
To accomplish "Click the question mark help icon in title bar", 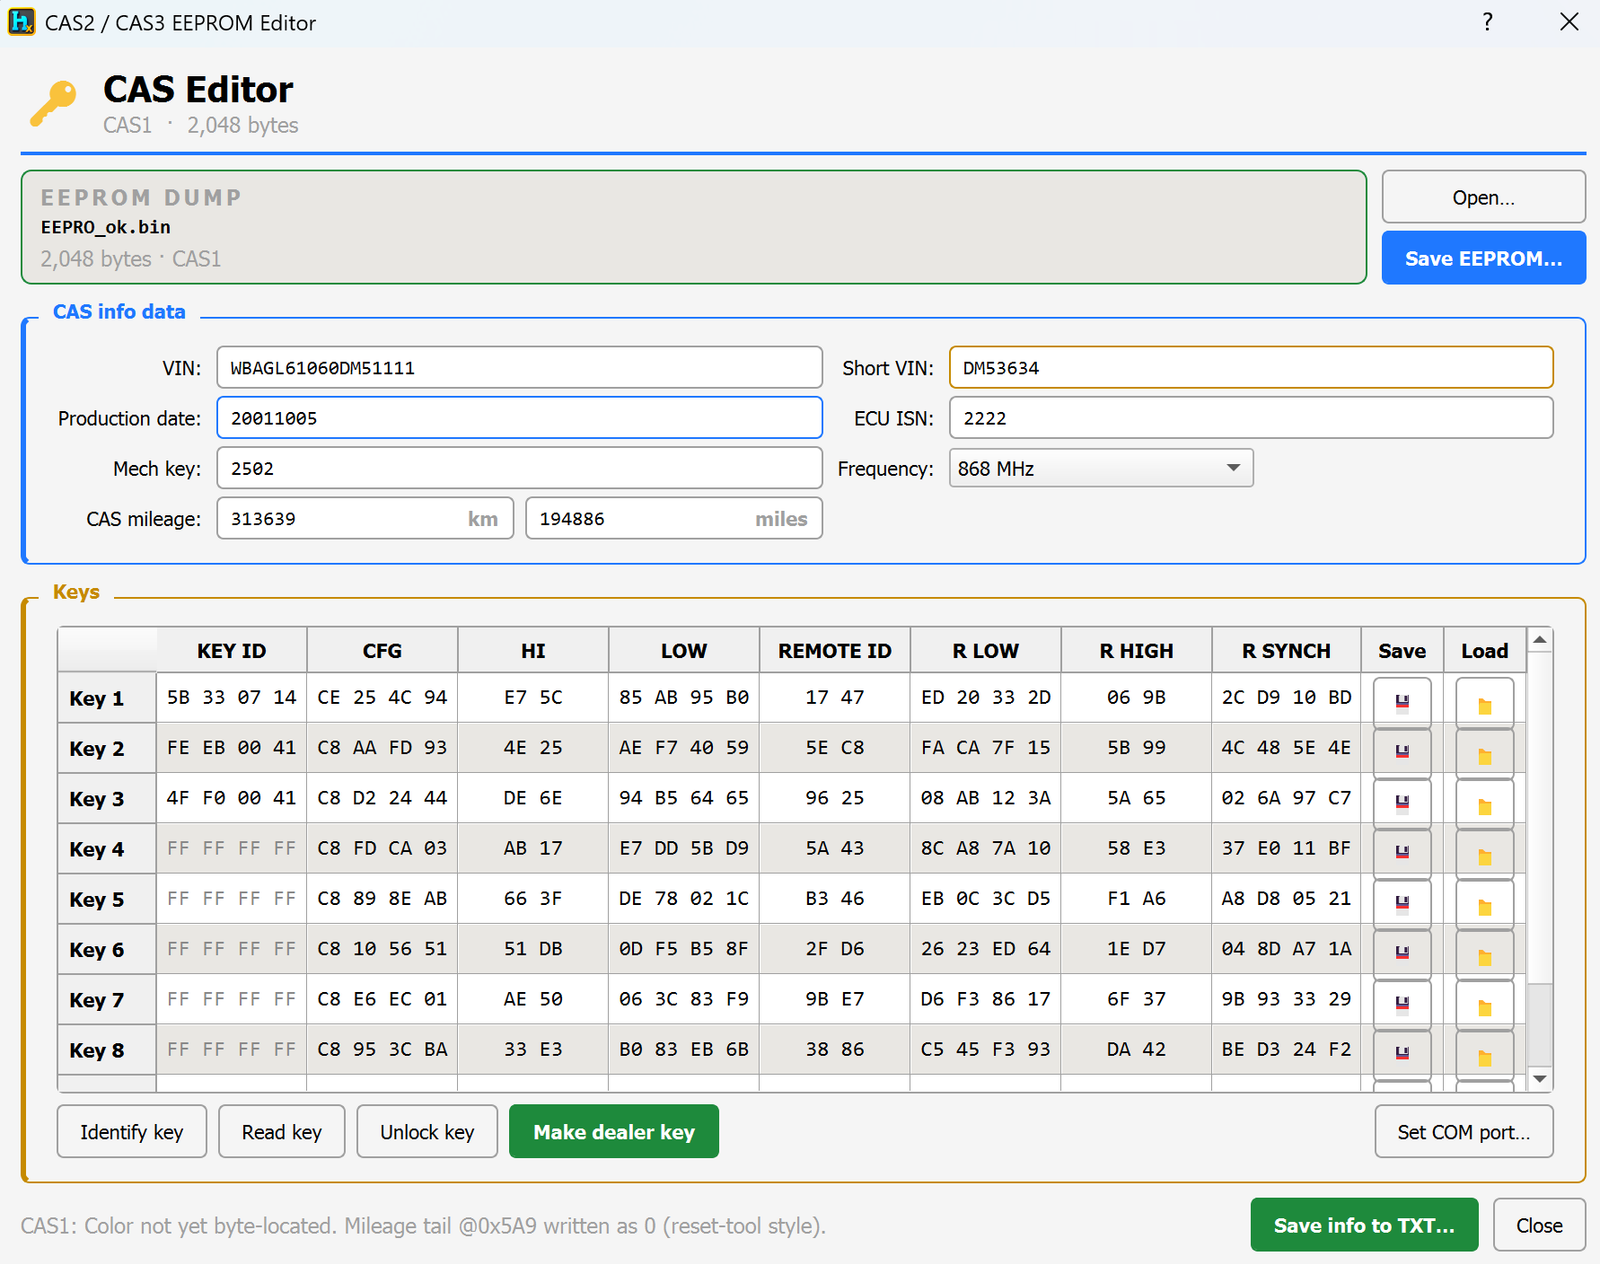I will (x=1487, y=22).
